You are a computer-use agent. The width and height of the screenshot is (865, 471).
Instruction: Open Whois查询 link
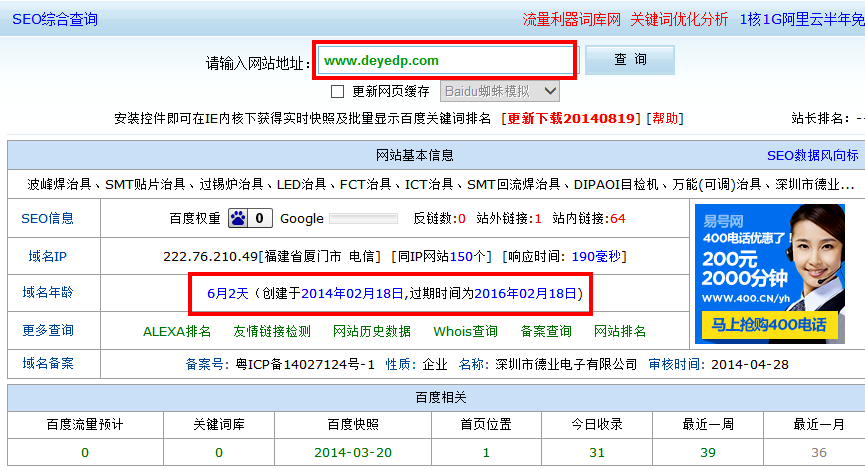[466, 331]
